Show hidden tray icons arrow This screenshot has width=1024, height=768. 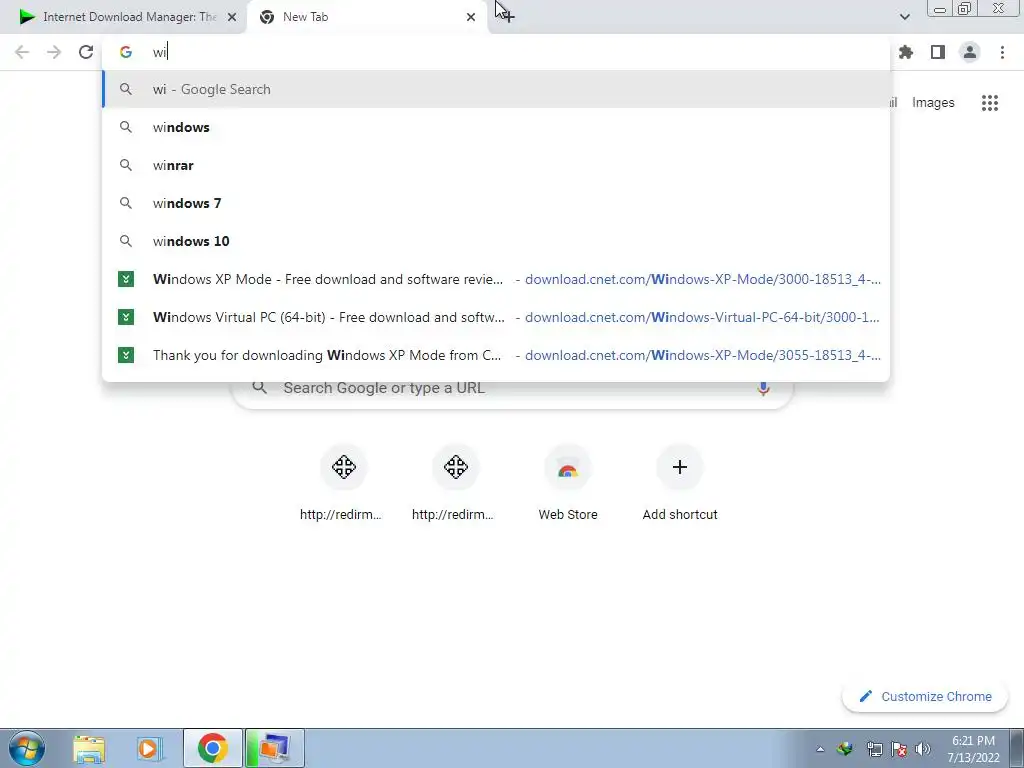(x=820, y=749)
